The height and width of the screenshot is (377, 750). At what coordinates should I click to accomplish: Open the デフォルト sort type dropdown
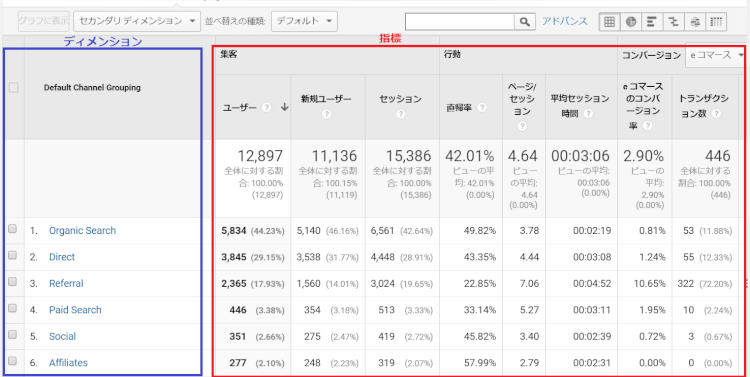tap(304, 22)
